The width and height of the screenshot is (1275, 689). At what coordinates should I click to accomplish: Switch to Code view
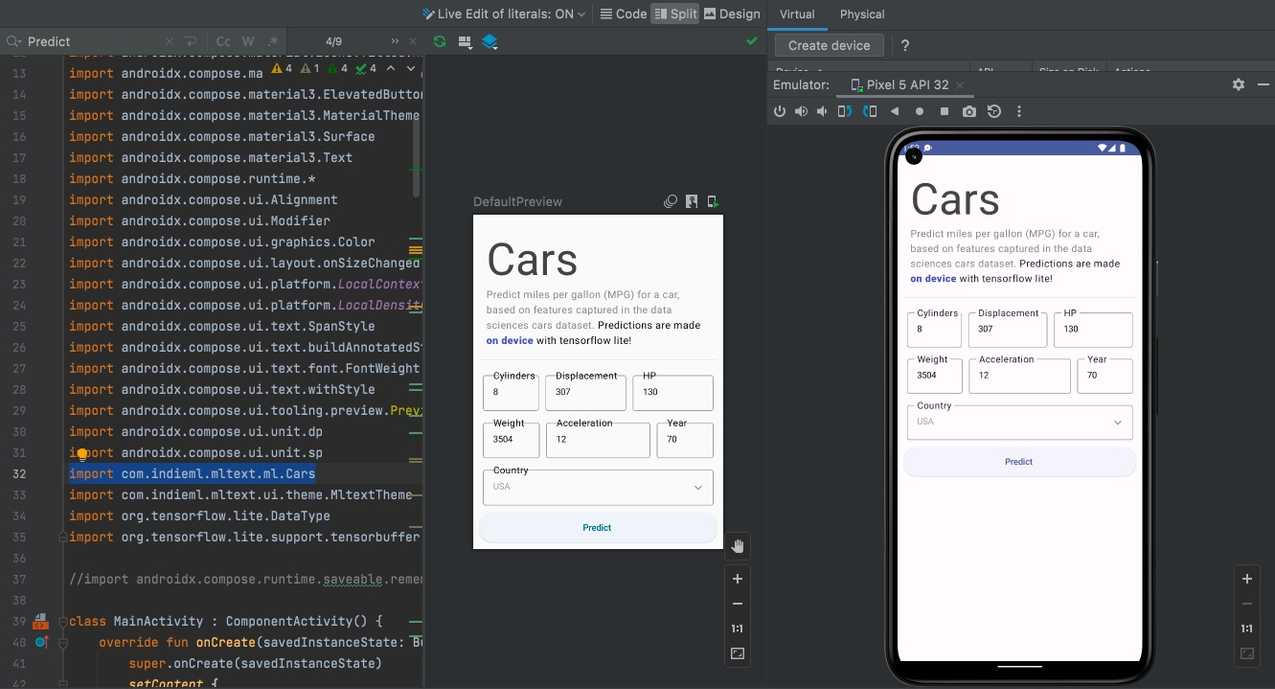click(x=622, y=13)
